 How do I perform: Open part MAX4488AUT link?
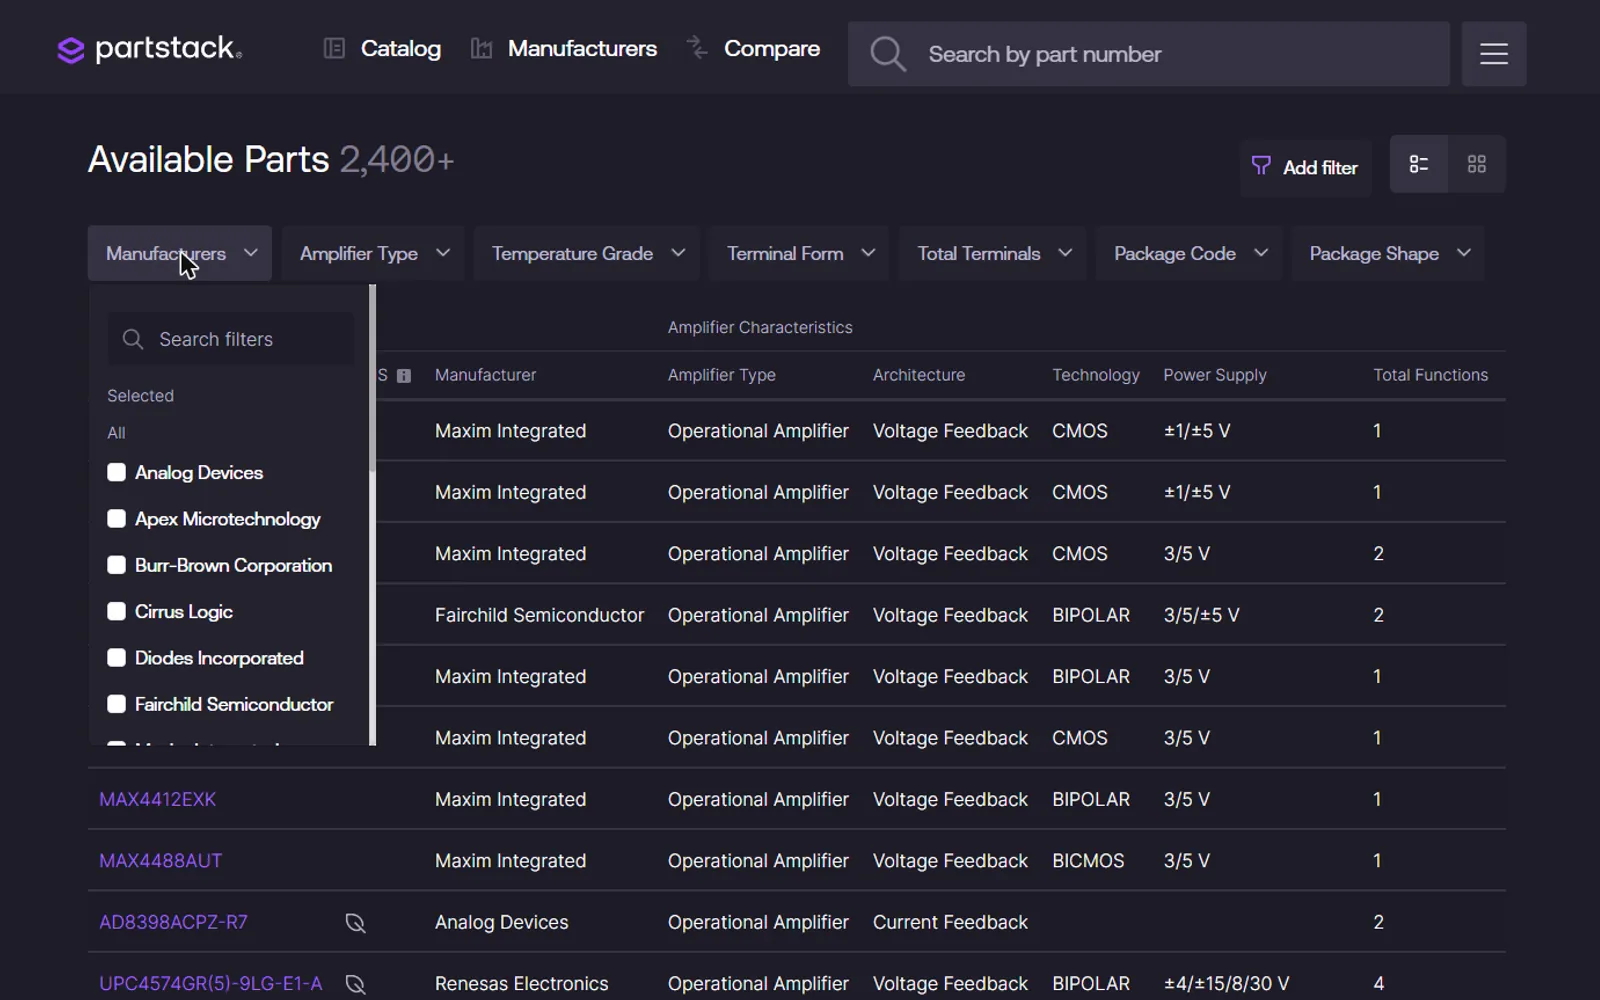[160, 861]
